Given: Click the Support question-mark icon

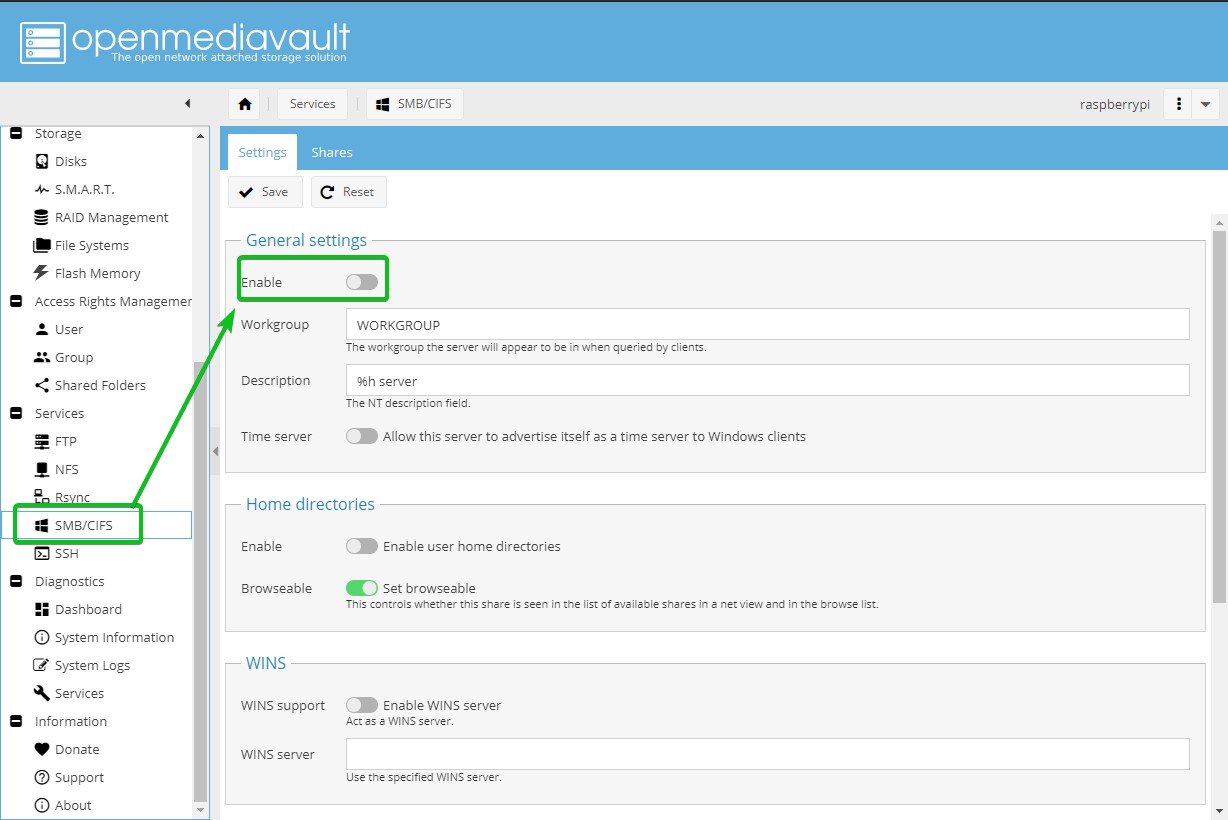Looking at the screenshot, I should pyautogui.click(x=42, y=777).
